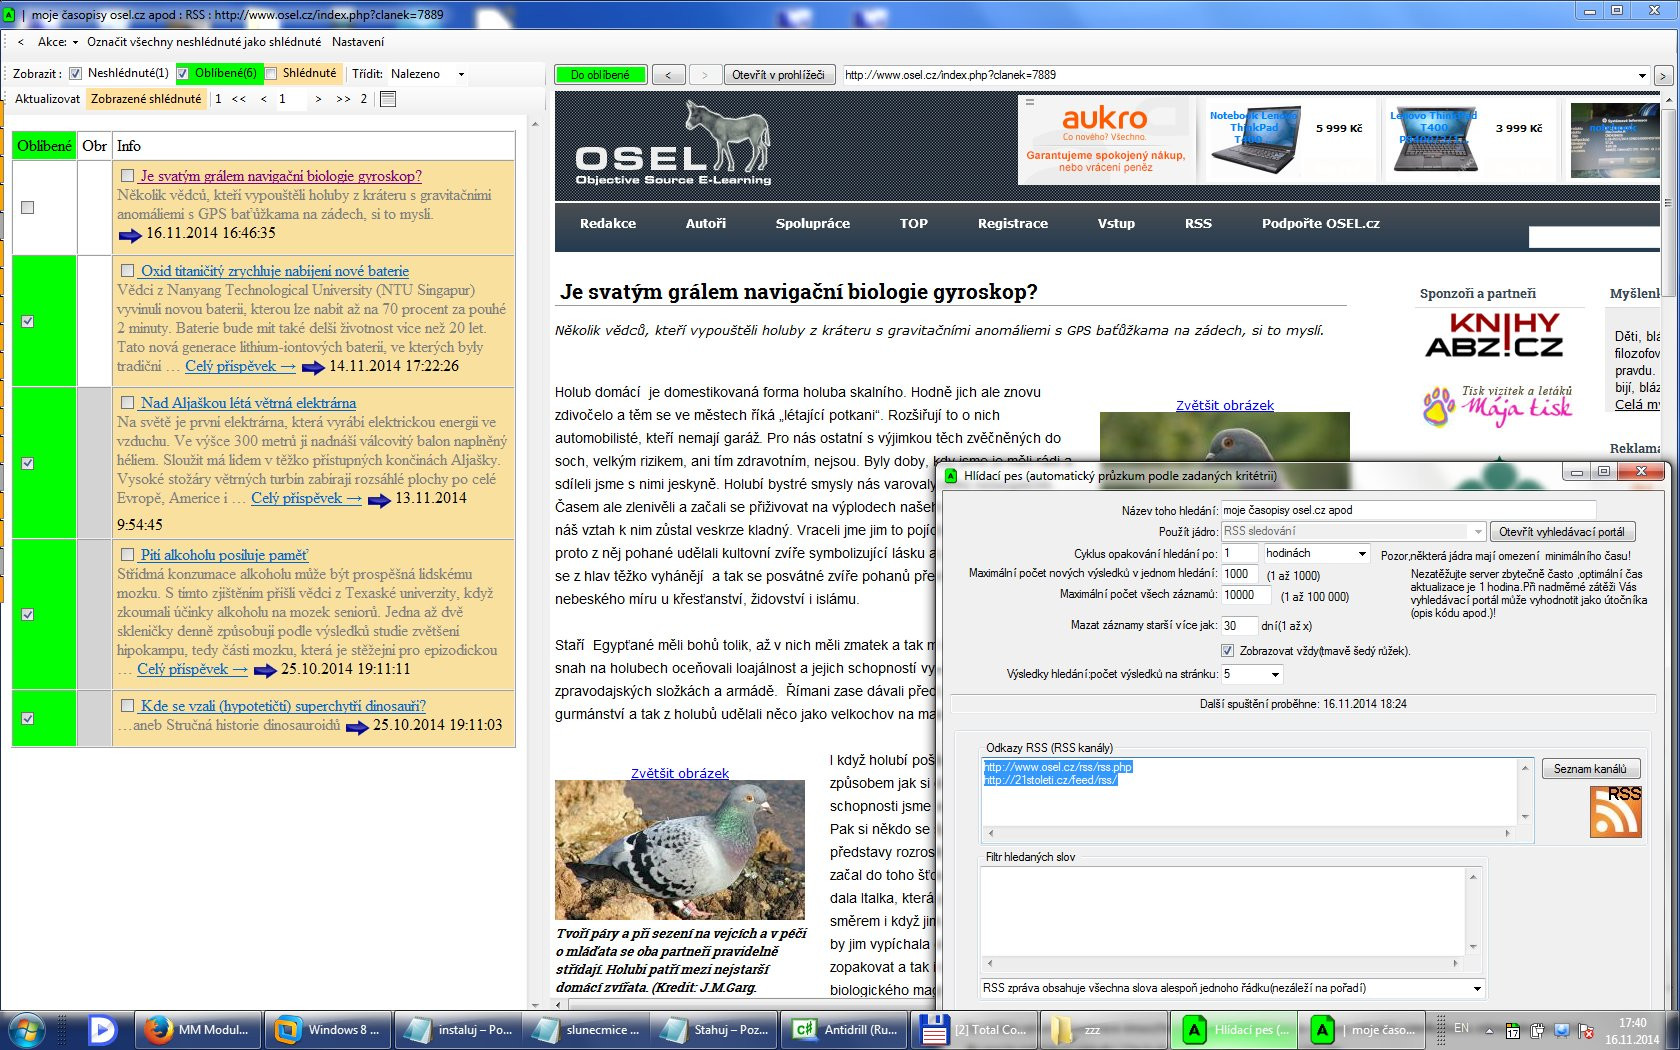Click the blue arrow next to 14.11.2014 17:22:26
Image resolution: width=1680 pixels, height=1050 pixels.
(x=313, y=368)
